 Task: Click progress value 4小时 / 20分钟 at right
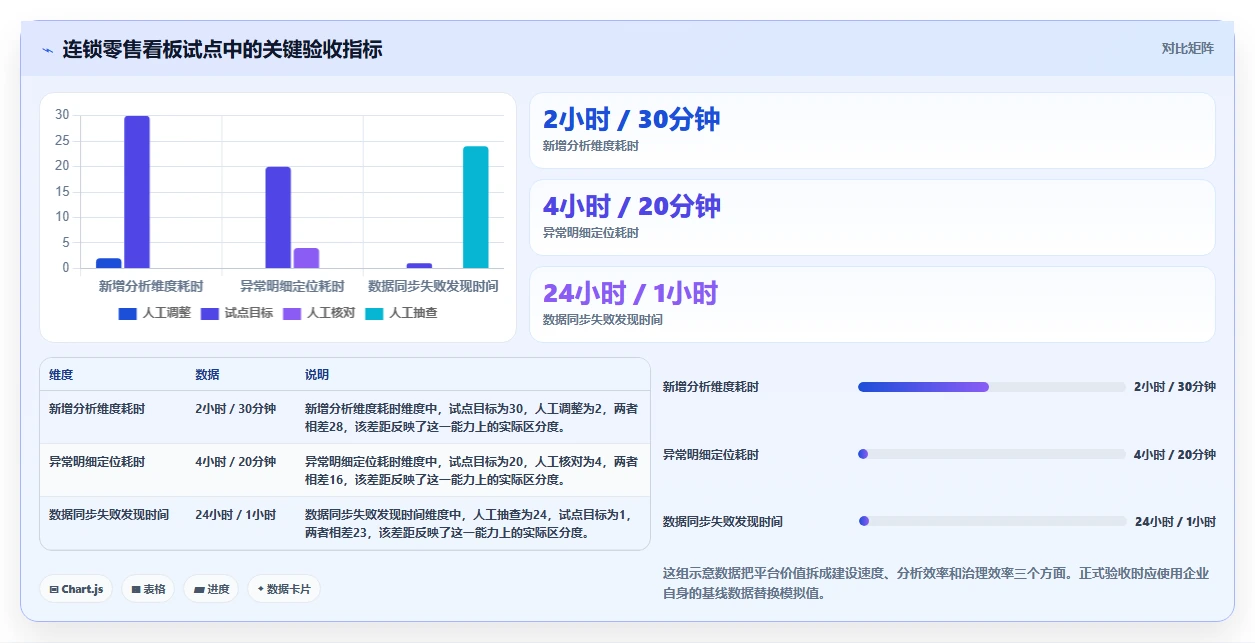click(1175, 455)
